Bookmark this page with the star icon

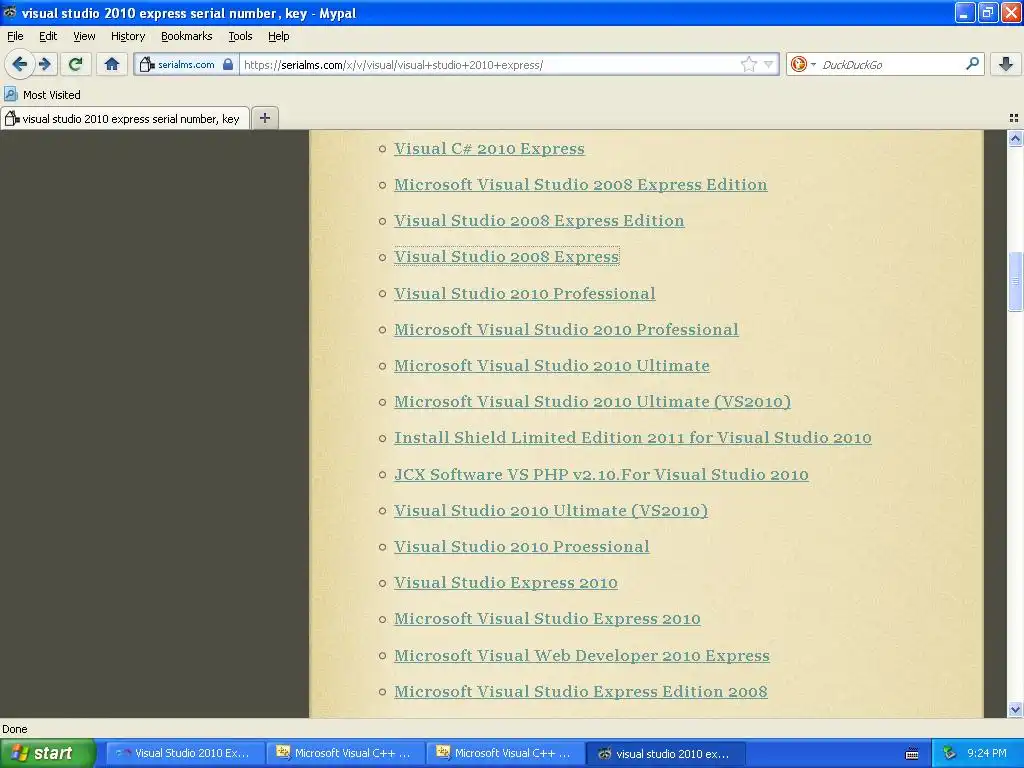pyautogui.click(x=748, y=64)
